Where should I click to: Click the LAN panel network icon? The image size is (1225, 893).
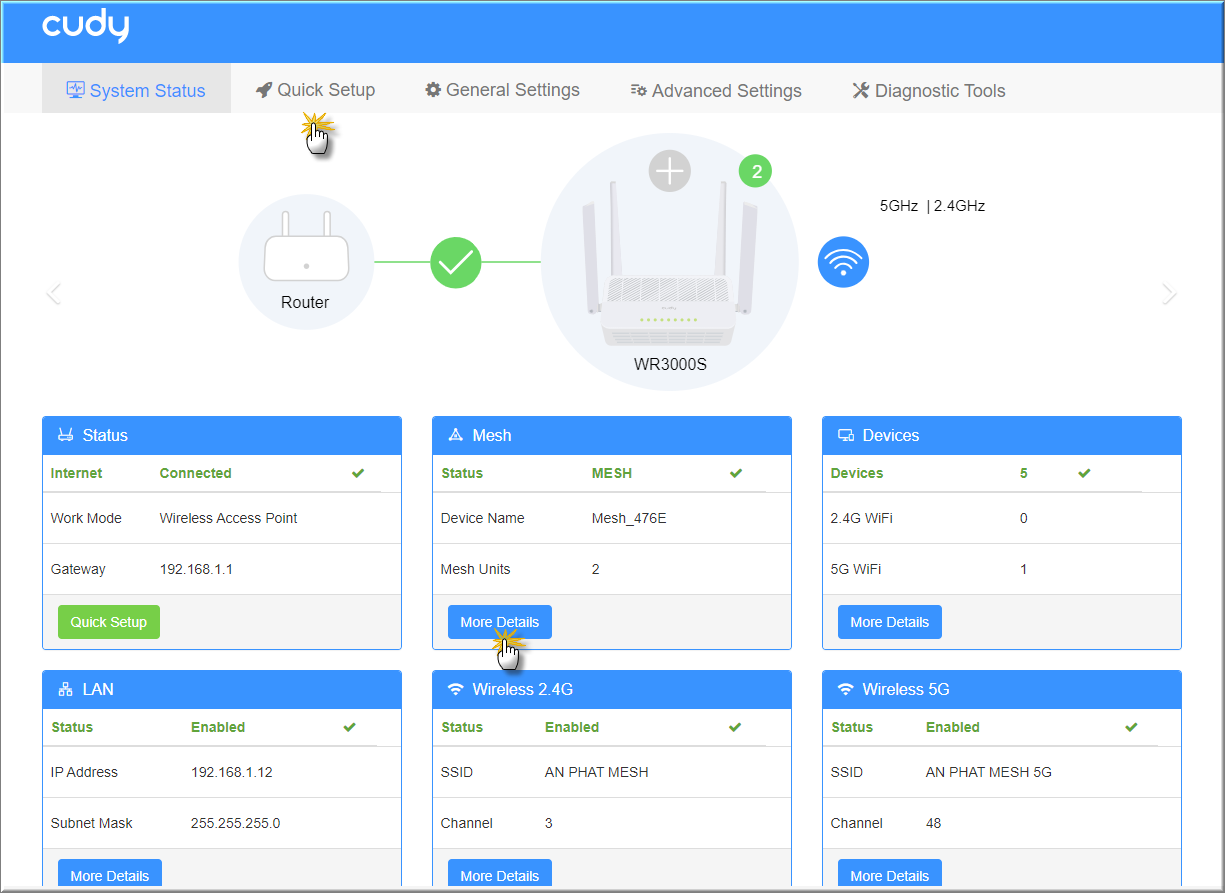pos(66,690)
